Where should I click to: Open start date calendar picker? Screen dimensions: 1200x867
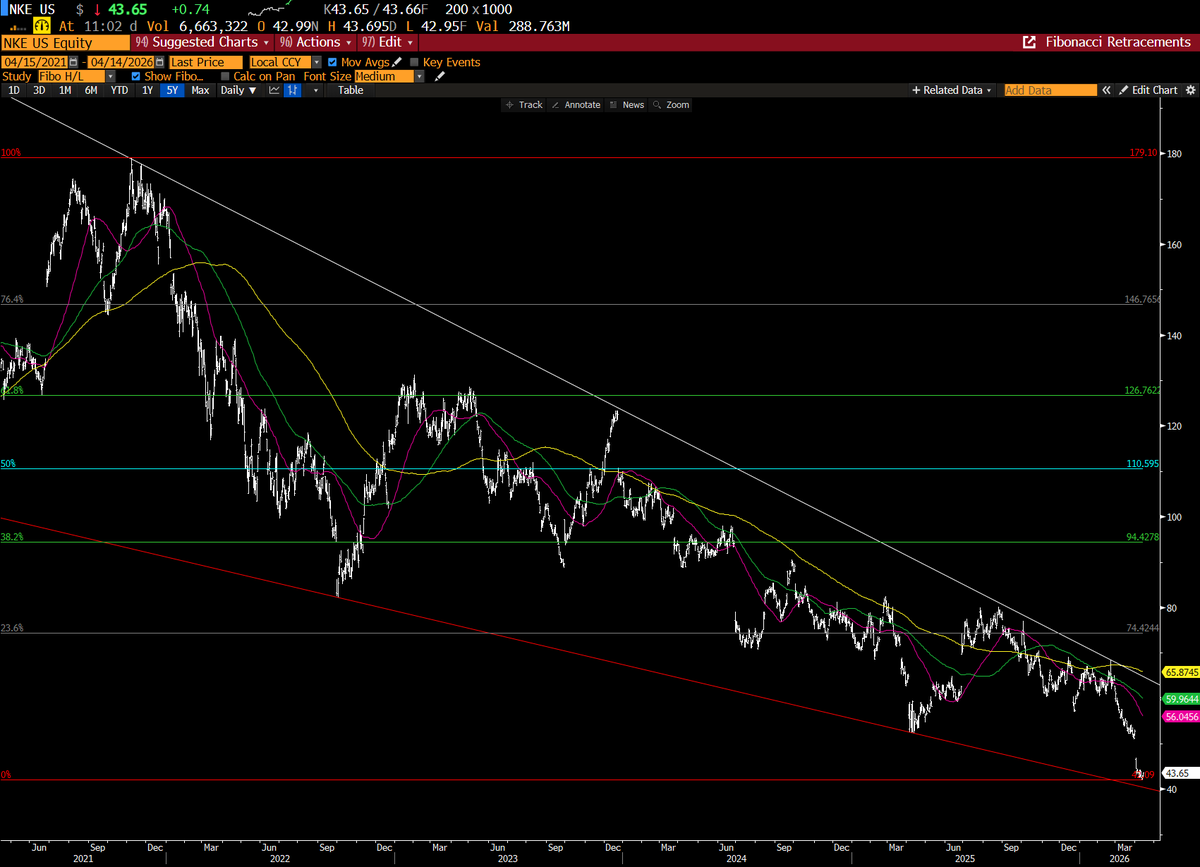pos(74,62)
